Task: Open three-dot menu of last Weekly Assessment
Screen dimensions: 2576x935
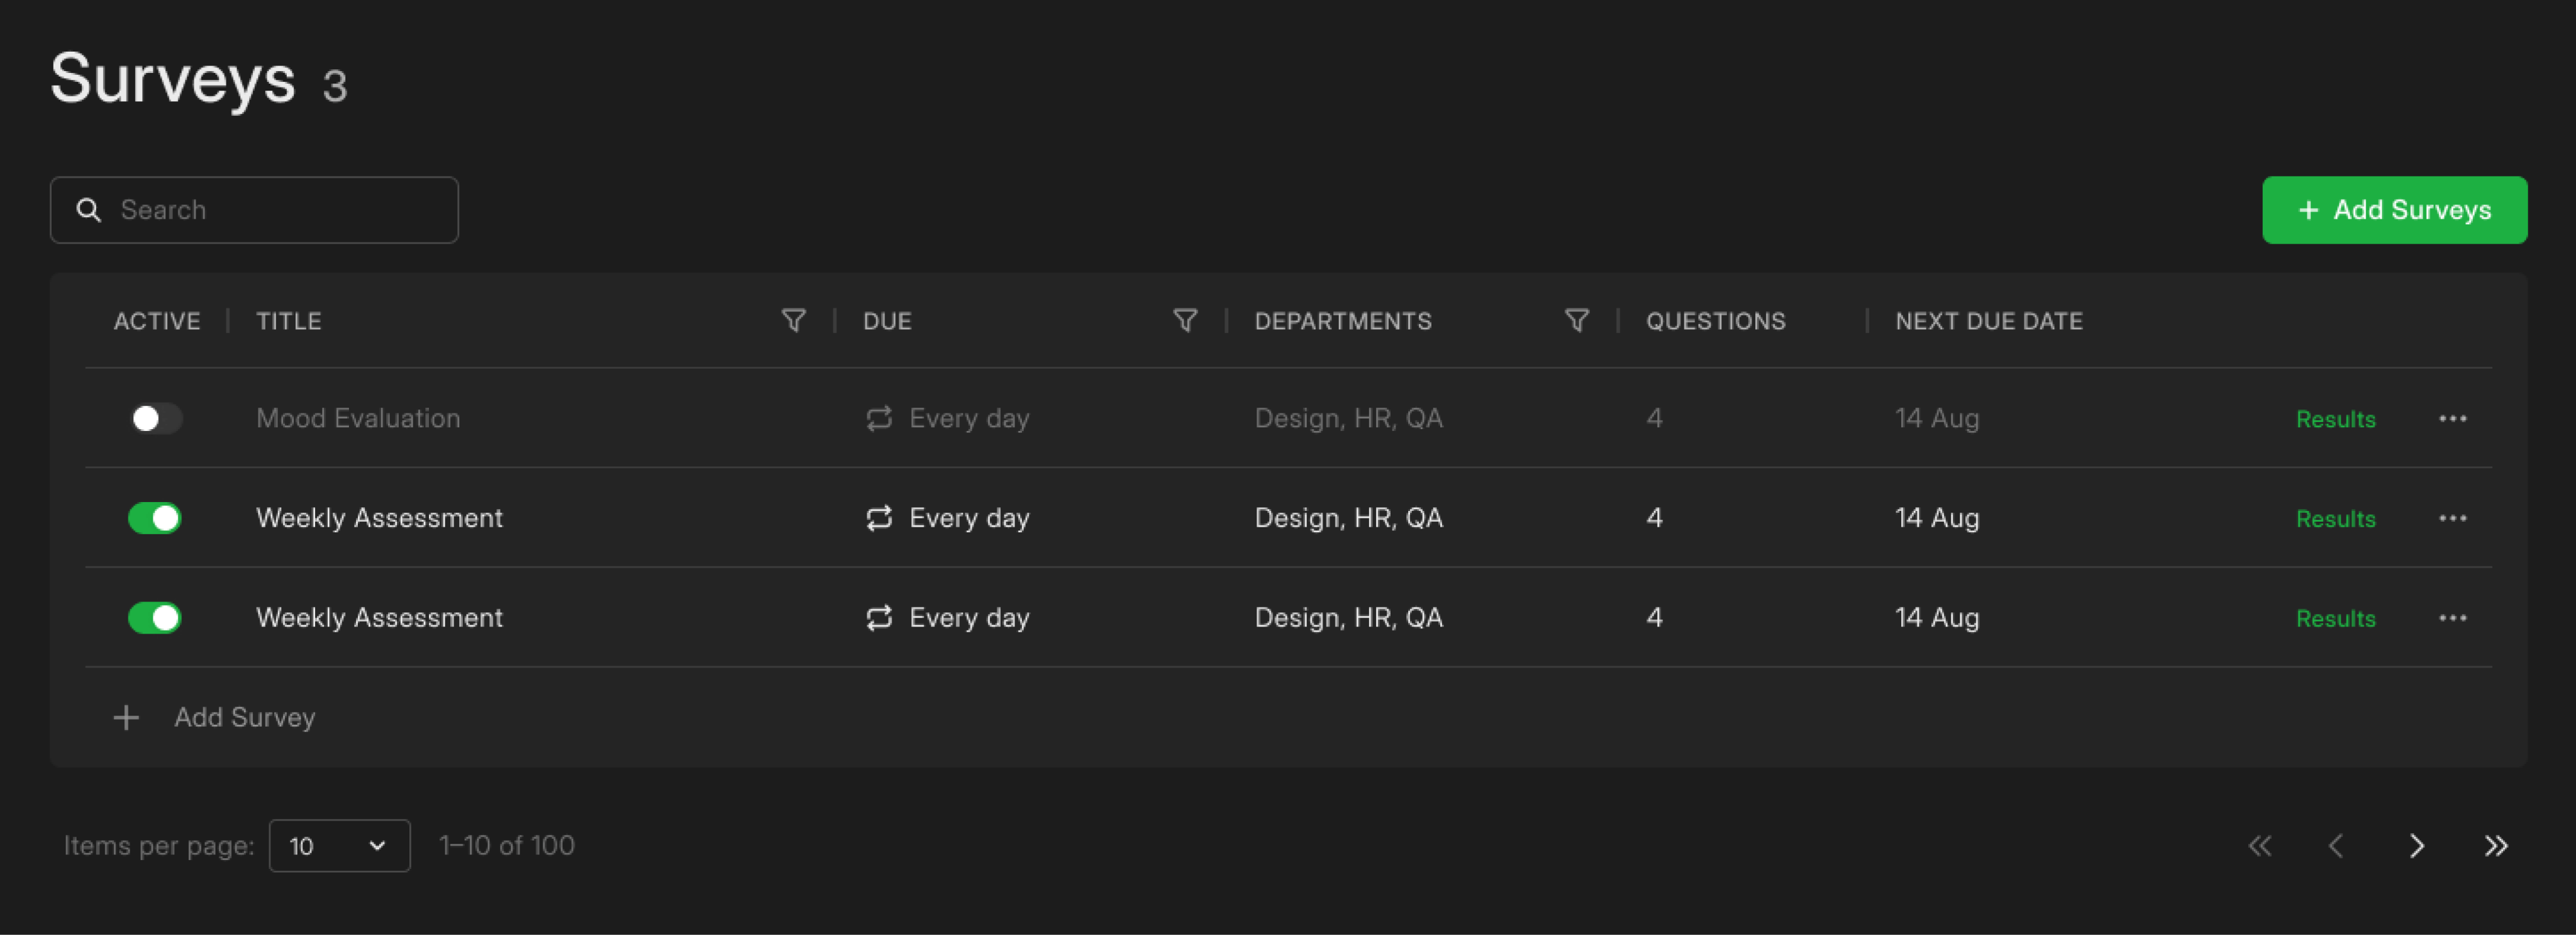Action: [2452, 618]
